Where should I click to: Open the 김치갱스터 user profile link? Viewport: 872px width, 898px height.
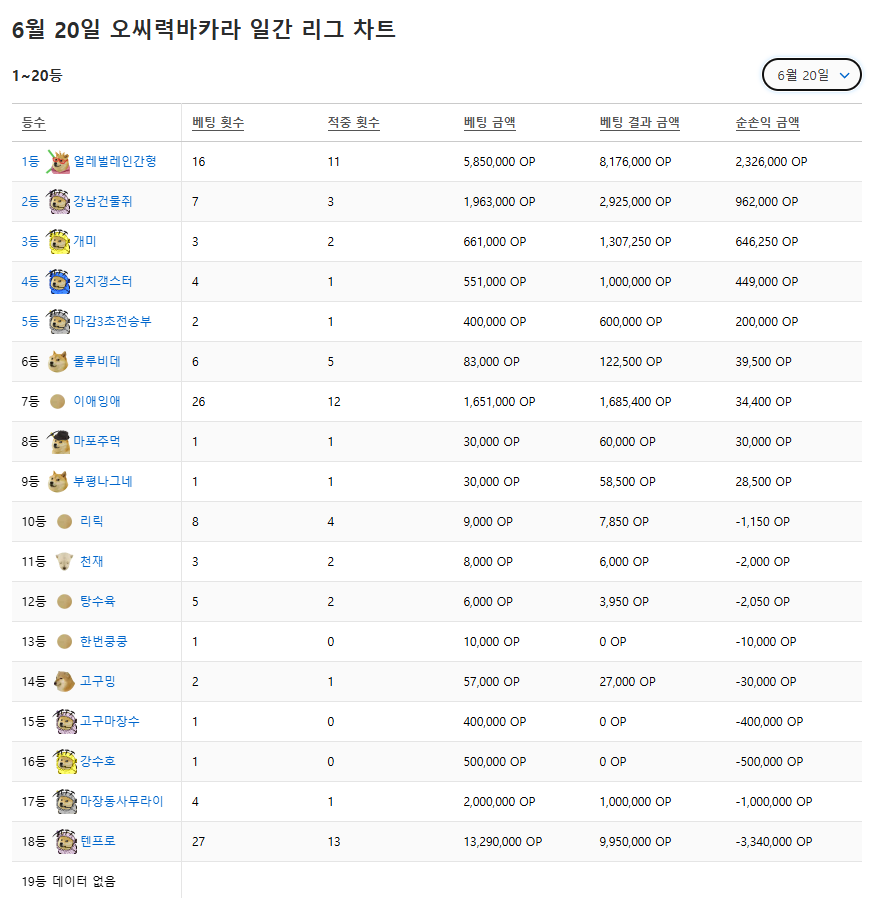[103, 281]
